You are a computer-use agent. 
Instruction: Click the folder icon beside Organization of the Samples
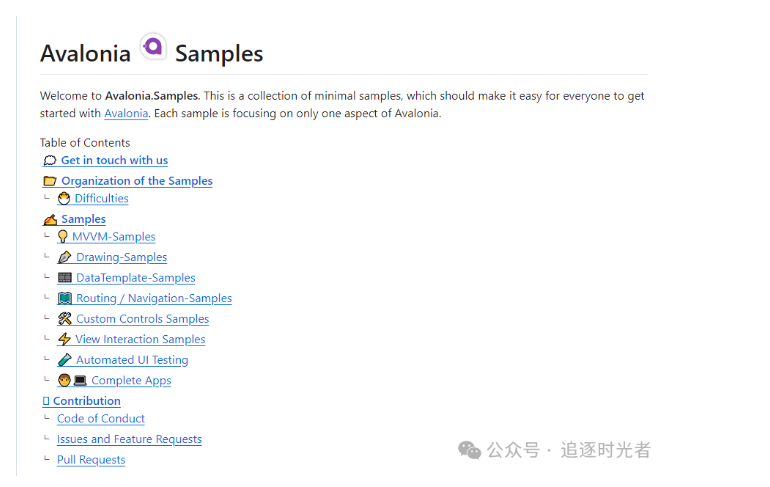[50, 181]
